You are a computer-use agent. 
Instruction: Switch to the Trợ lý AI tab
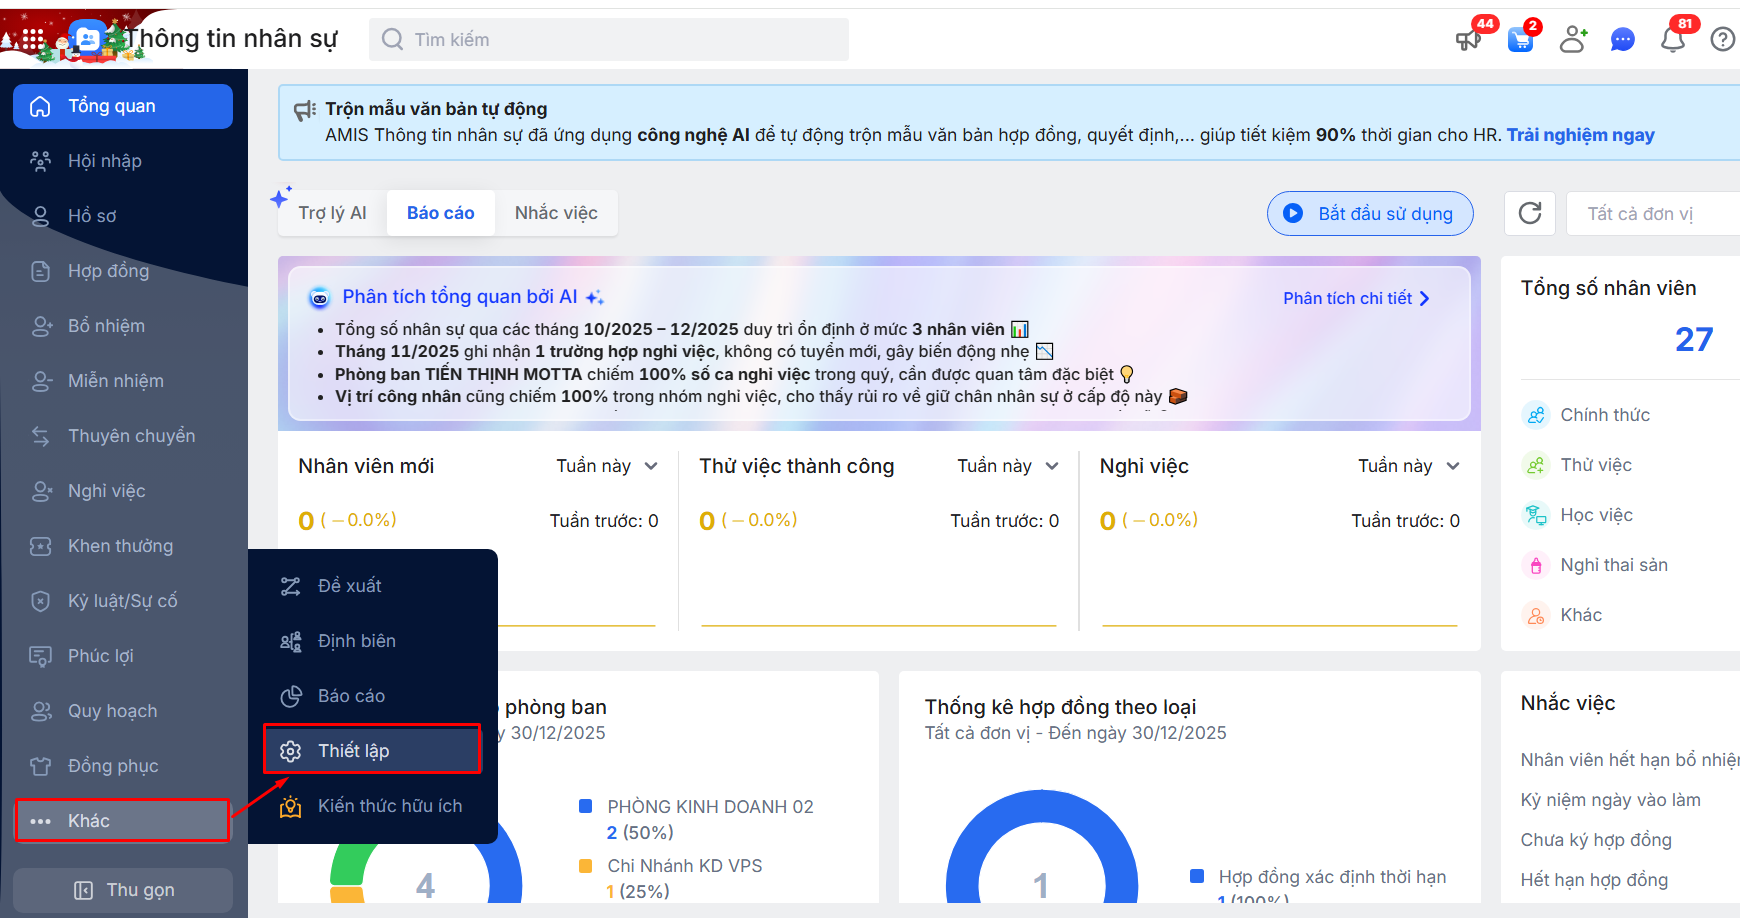tap(332, 213)
